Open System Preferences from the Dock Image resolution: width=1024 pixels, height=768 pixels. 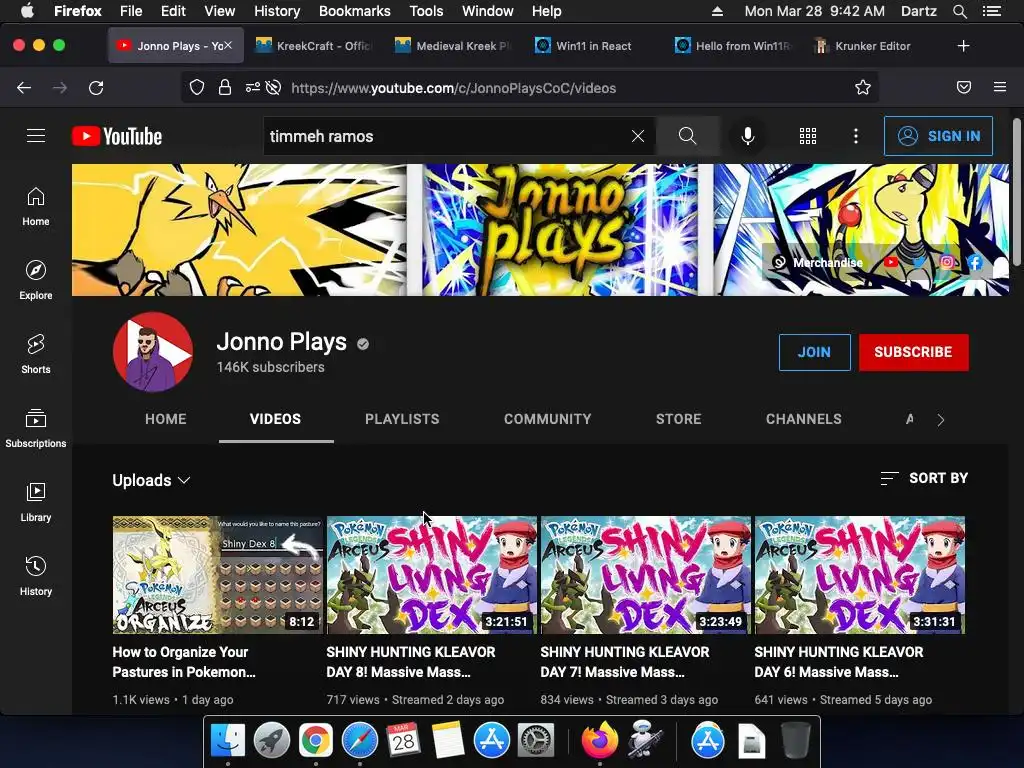(536, 741)
